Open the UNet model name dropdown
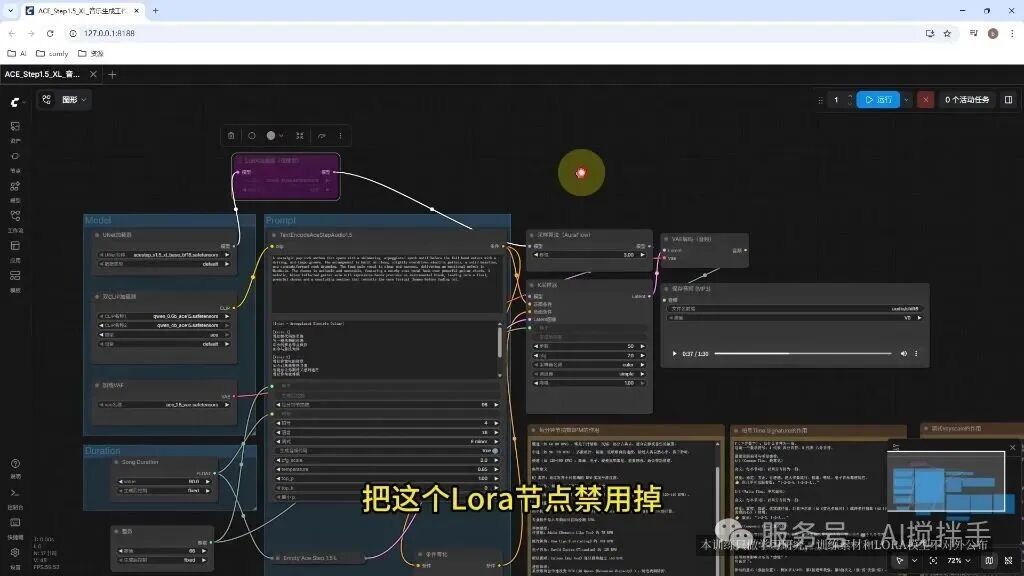Viewport: 1024px width, 576px height. point(165,255)
